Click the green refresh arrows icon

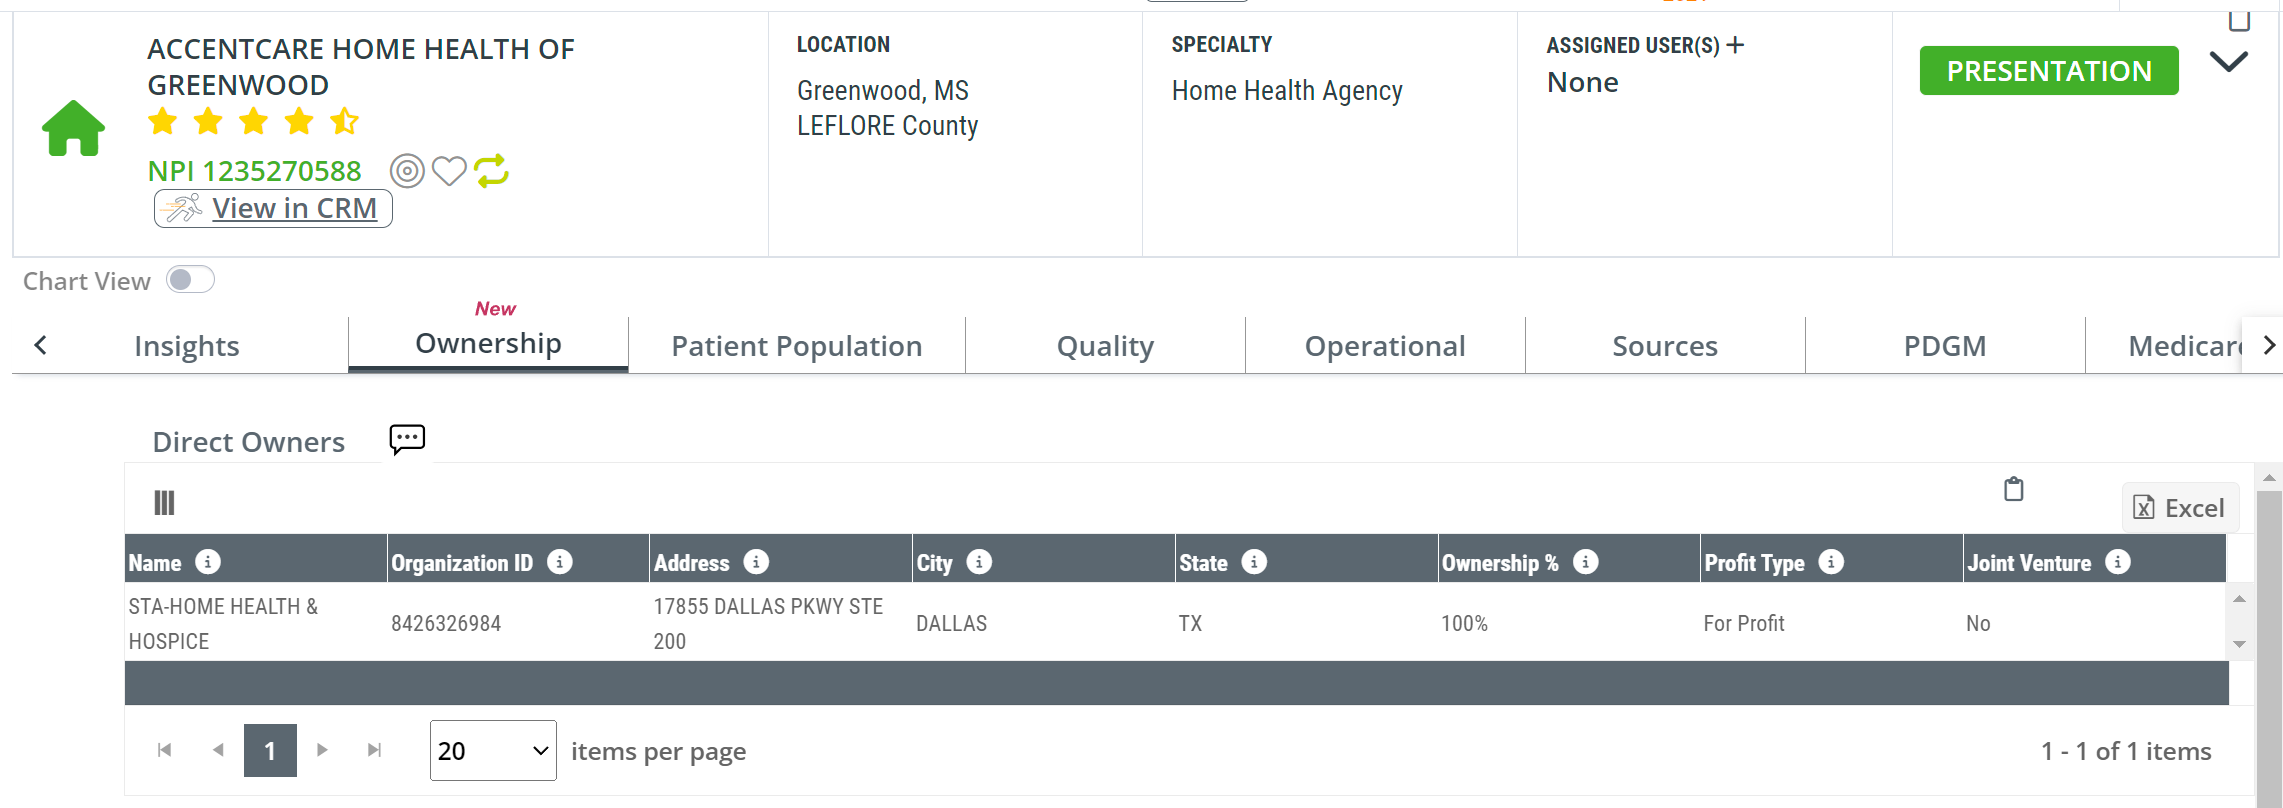[491, 171]
